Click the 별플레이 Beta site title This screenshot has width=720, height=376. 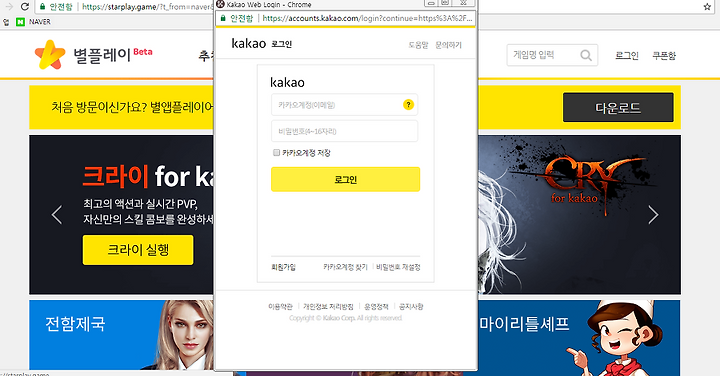(x=112, y=55)
